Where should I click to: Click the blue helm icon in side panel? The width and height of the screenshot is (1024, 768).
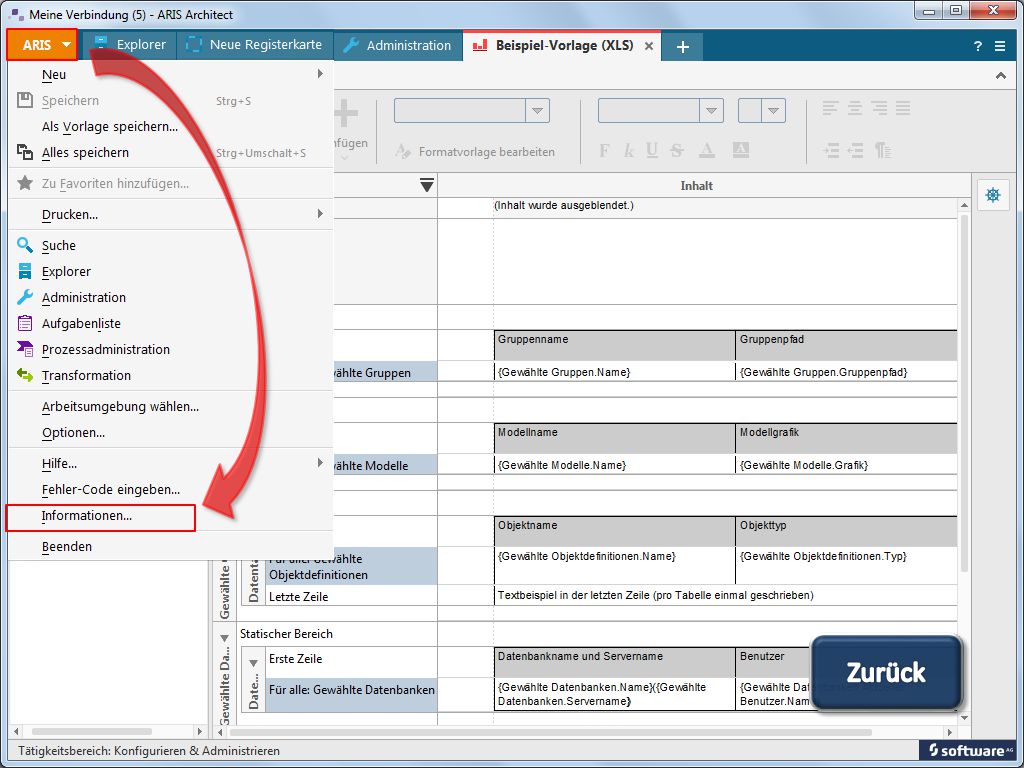pyautogui.click(x=993, y=195)
